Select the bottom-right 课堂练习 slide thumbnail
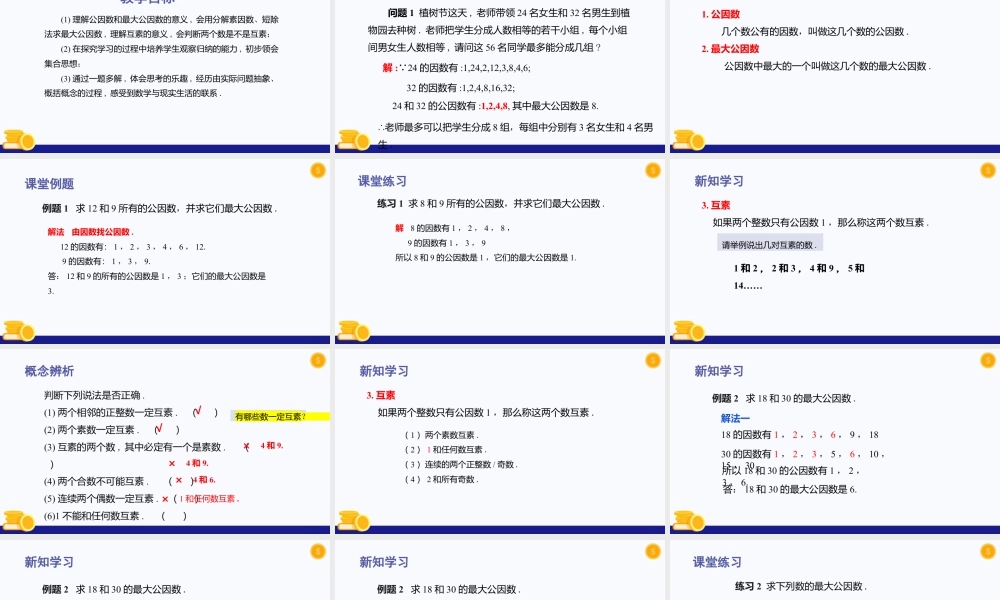1000x600 pixels. (x=831, y=575)
